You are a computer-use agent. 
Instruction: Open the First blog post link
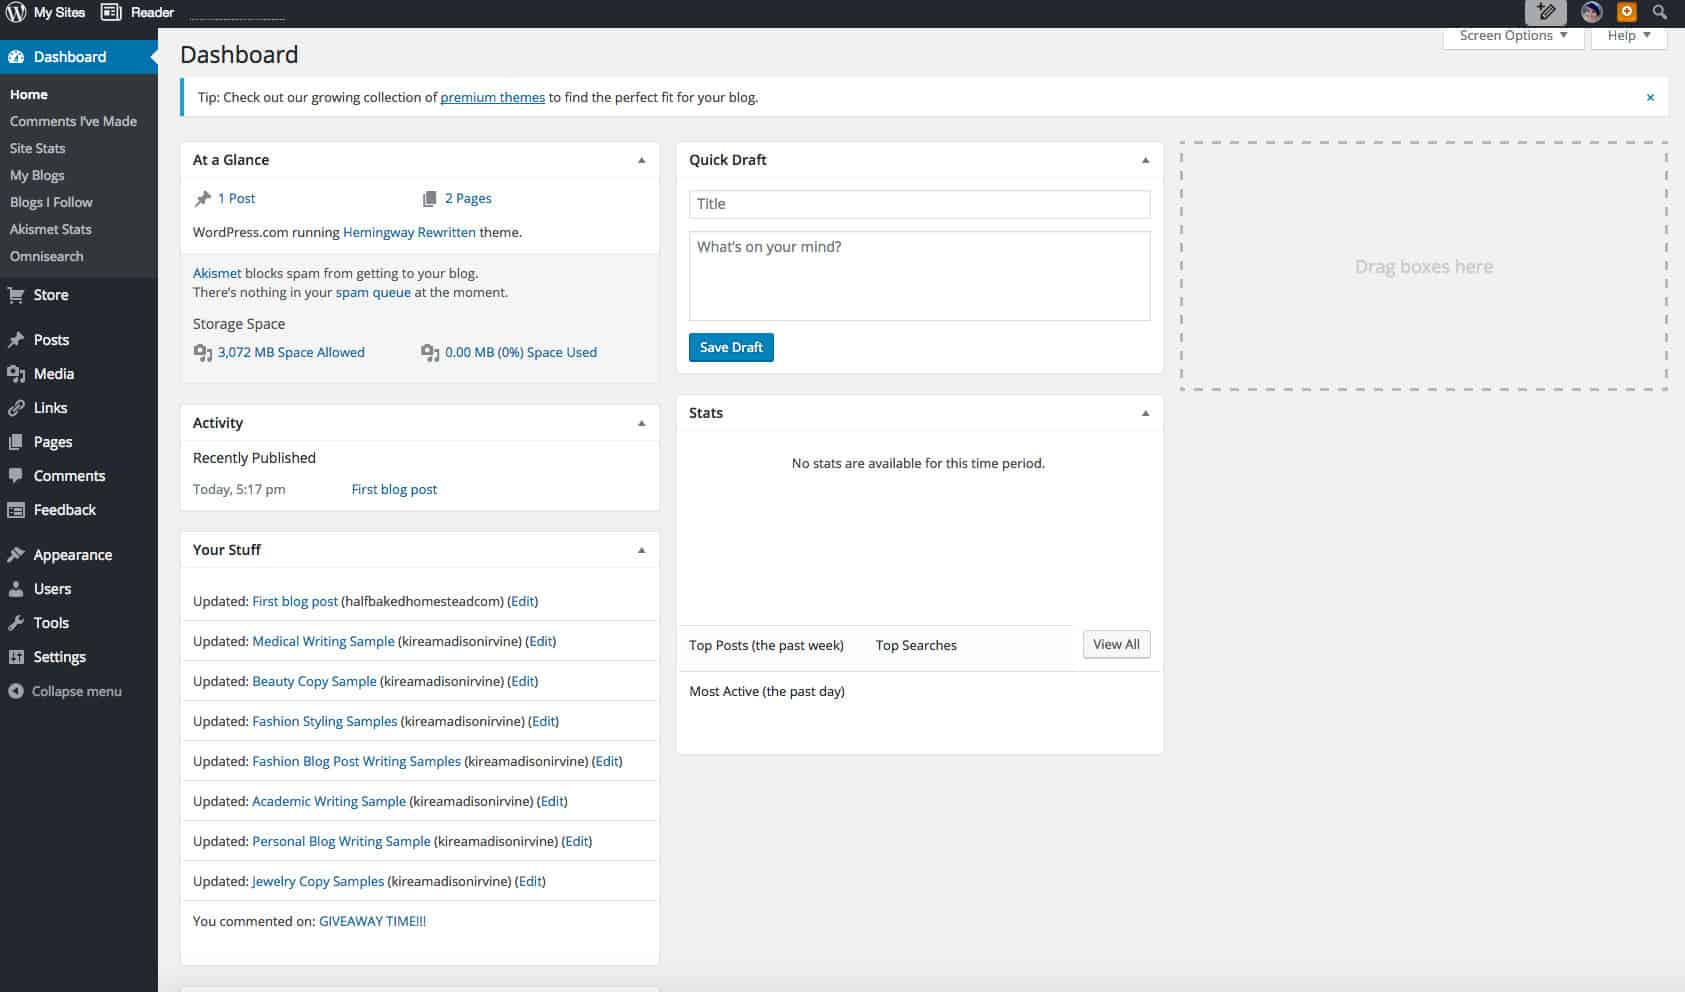tap(393, 489)
